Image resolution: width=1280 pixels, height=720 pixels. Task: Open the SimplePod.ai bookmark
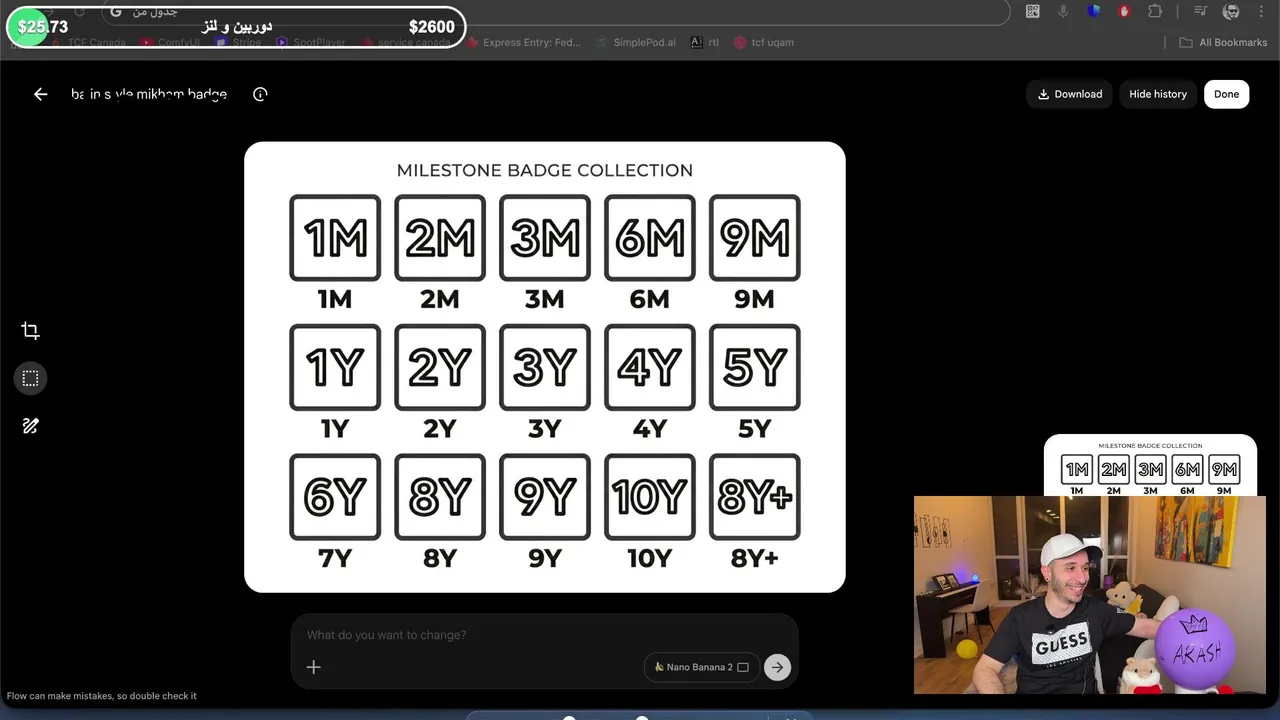point(636,43)
